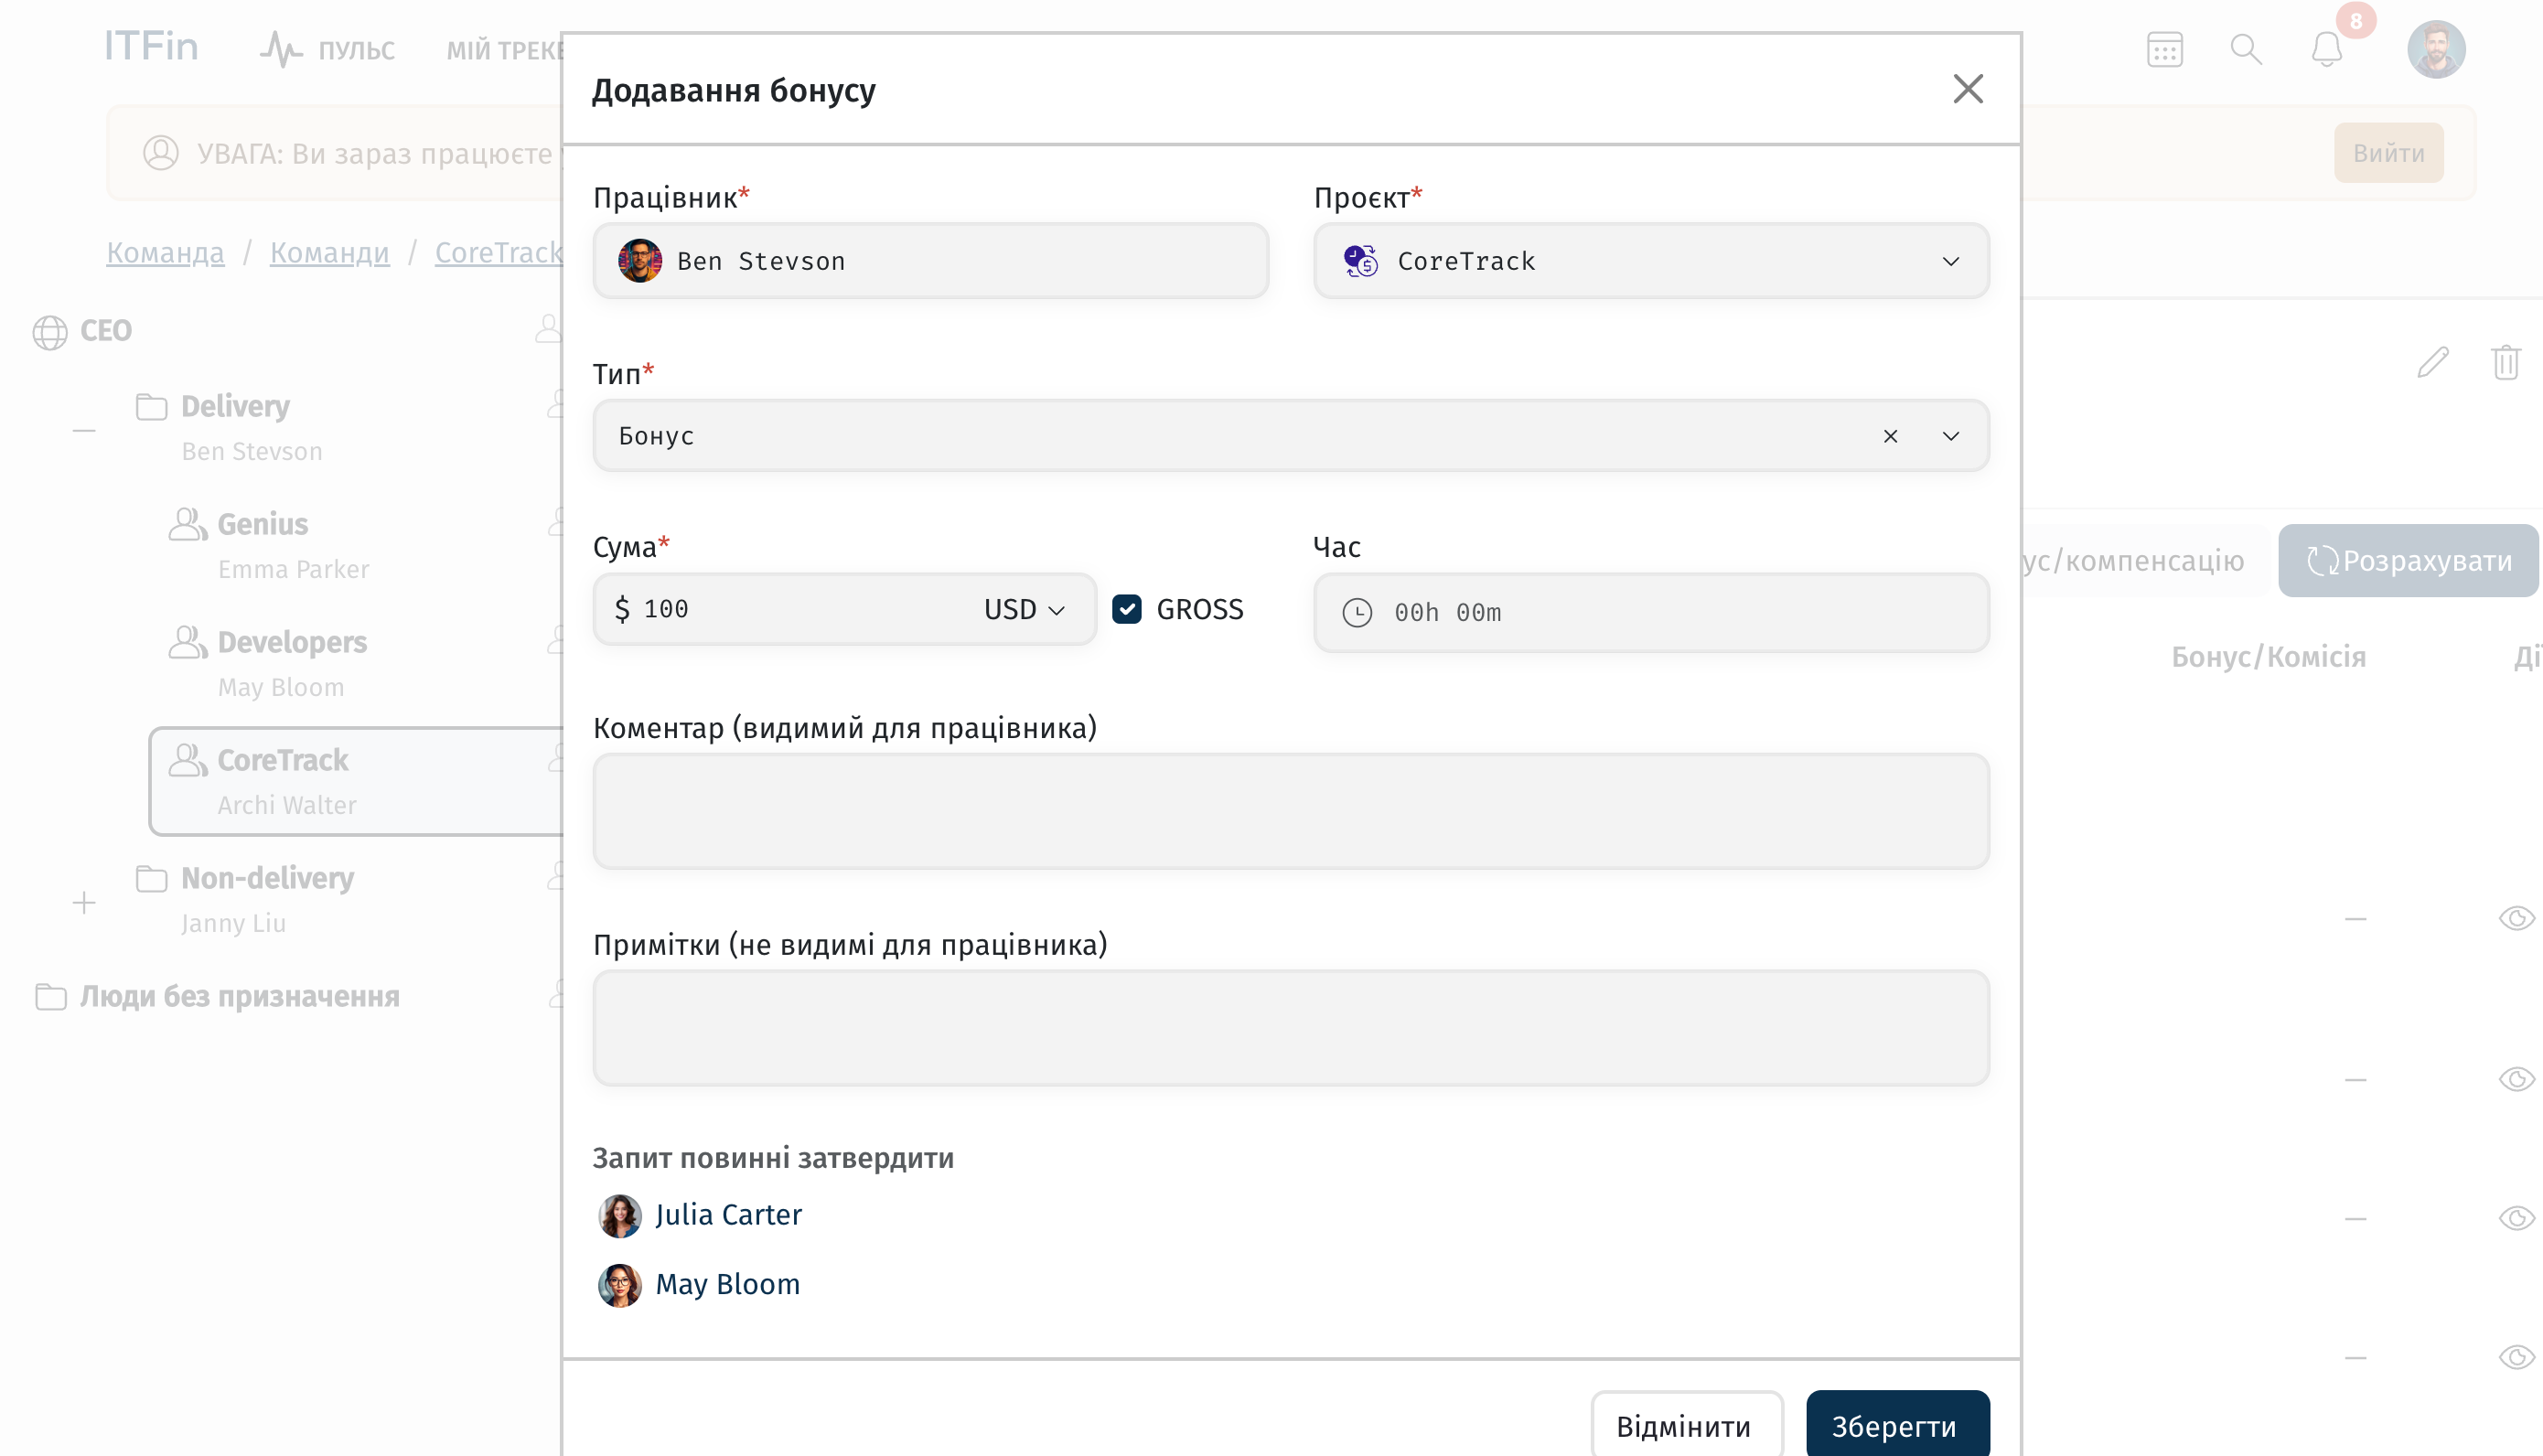Click the Люди без призначення folder icon

pyautogui.click(x=50, y=997)
